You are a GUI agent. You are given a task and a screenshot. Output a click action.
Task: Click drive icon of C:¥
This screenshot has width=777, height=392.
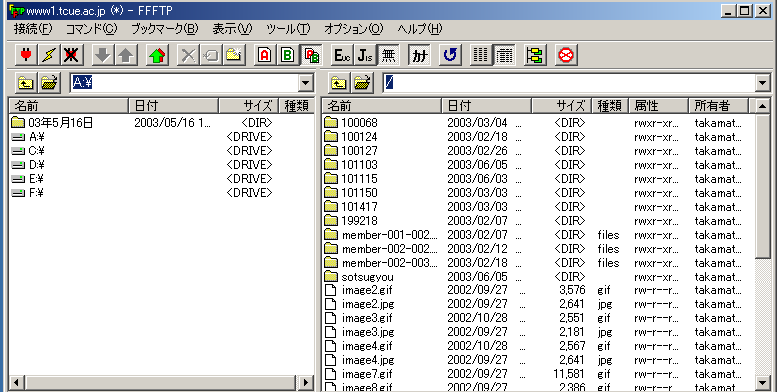(x=18, y=151)
